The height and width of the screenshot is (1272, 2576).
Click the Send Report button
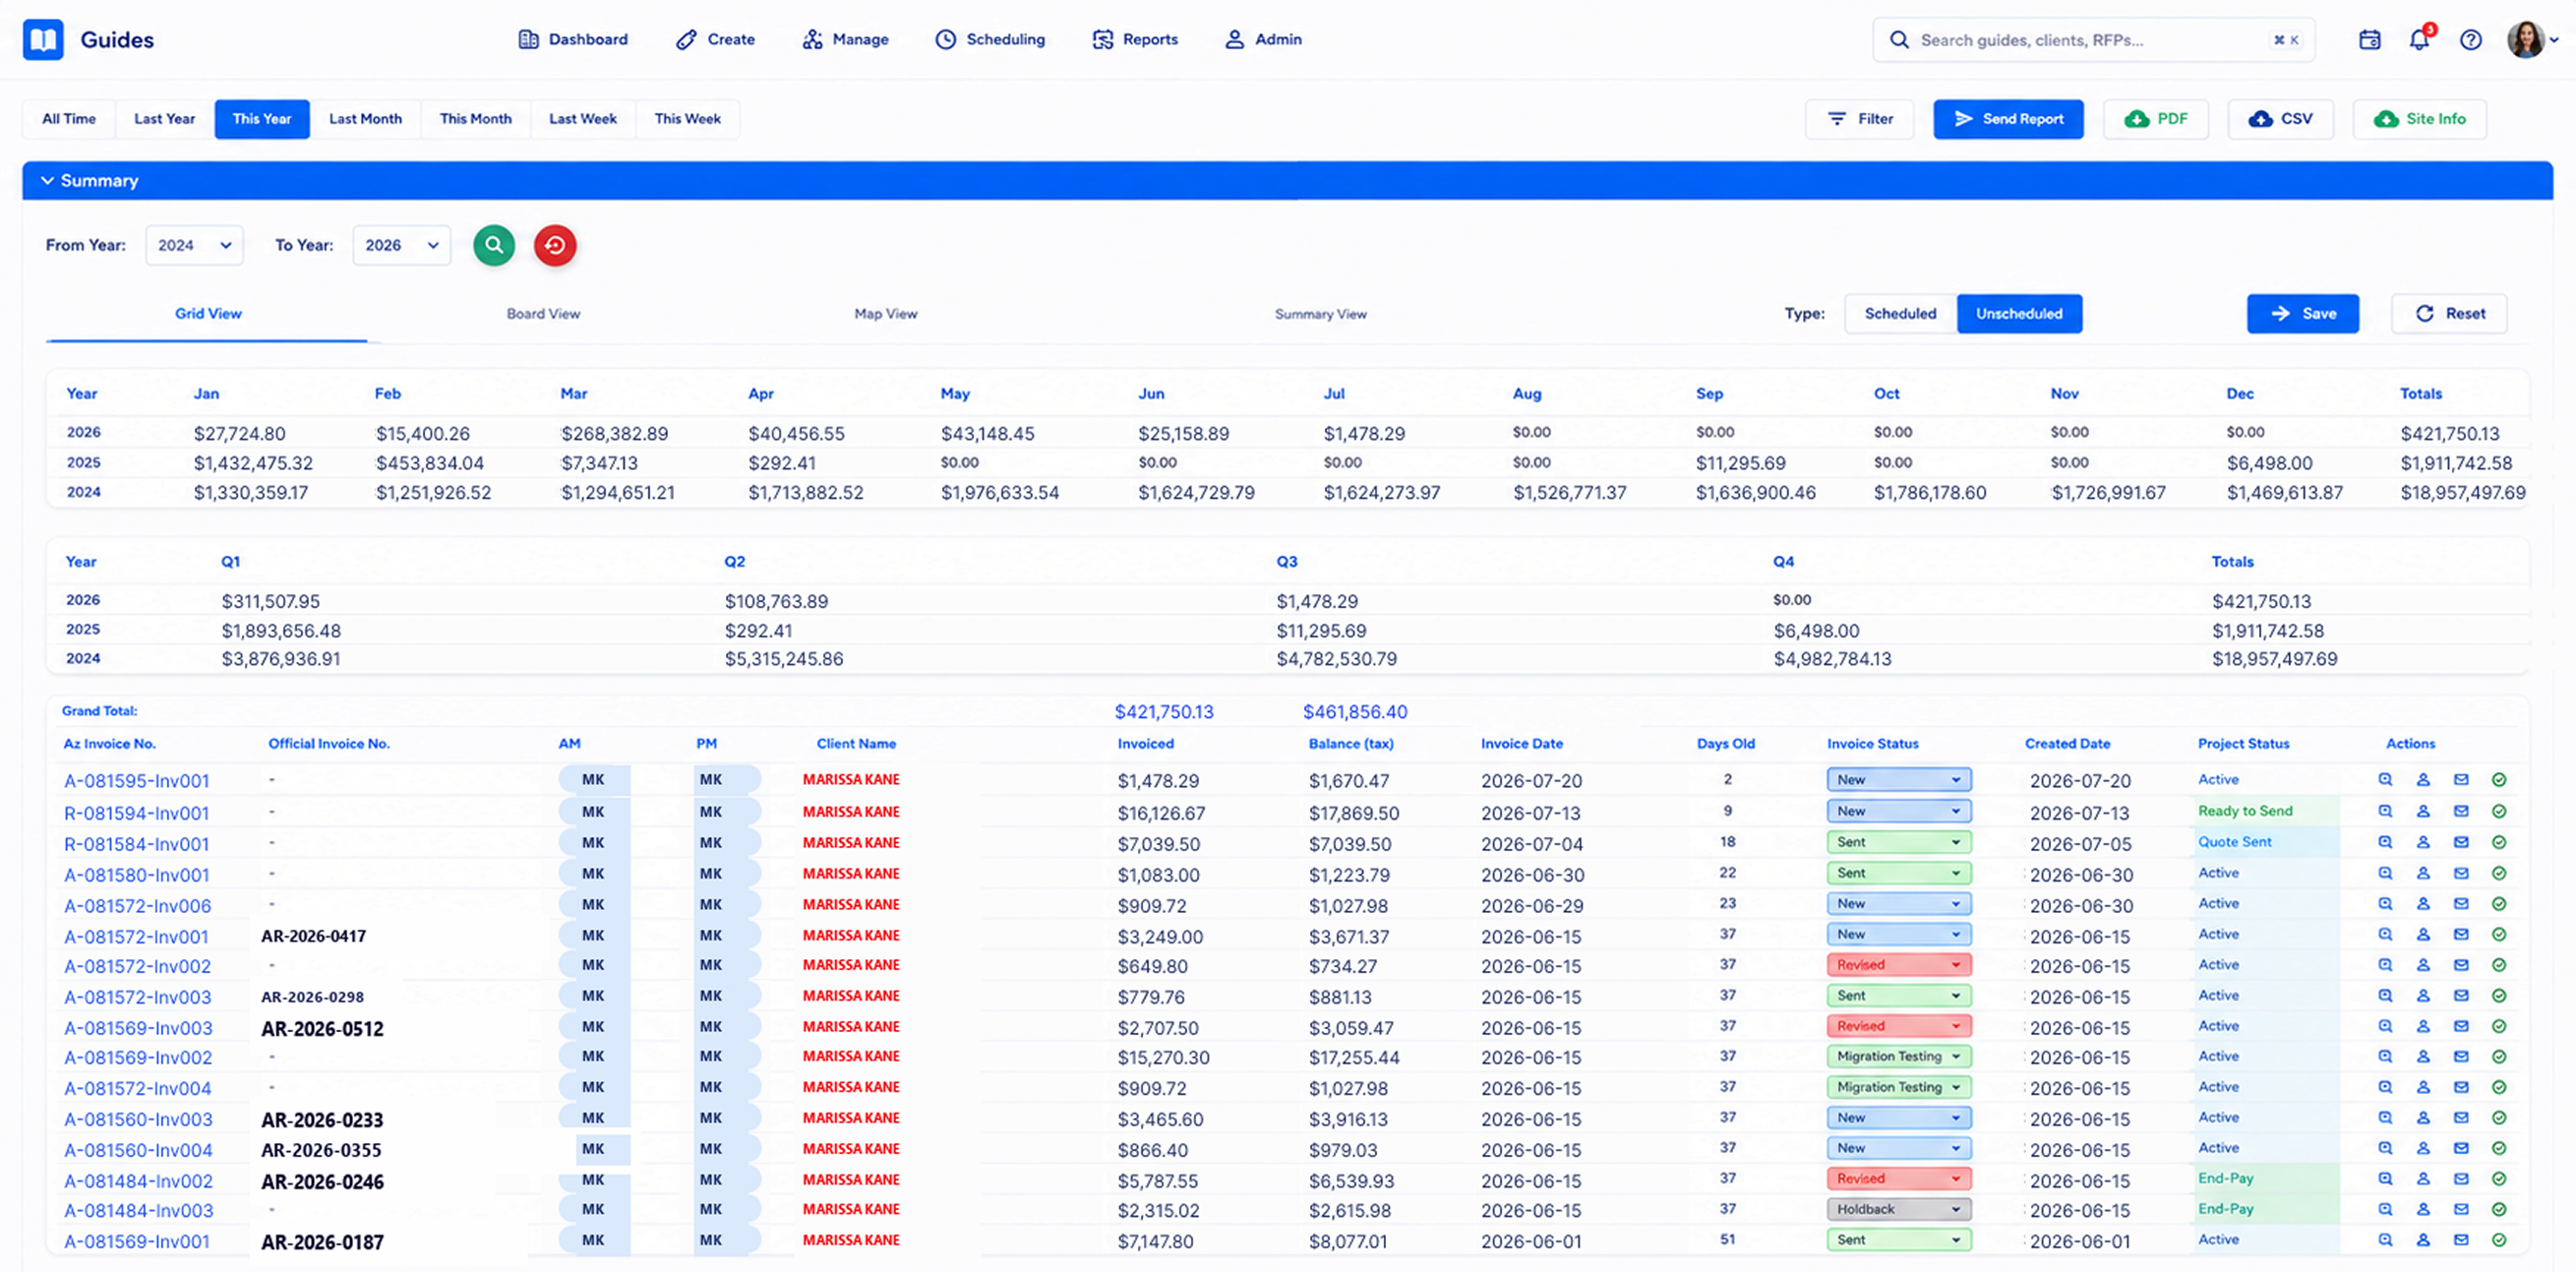(2008, 119)
